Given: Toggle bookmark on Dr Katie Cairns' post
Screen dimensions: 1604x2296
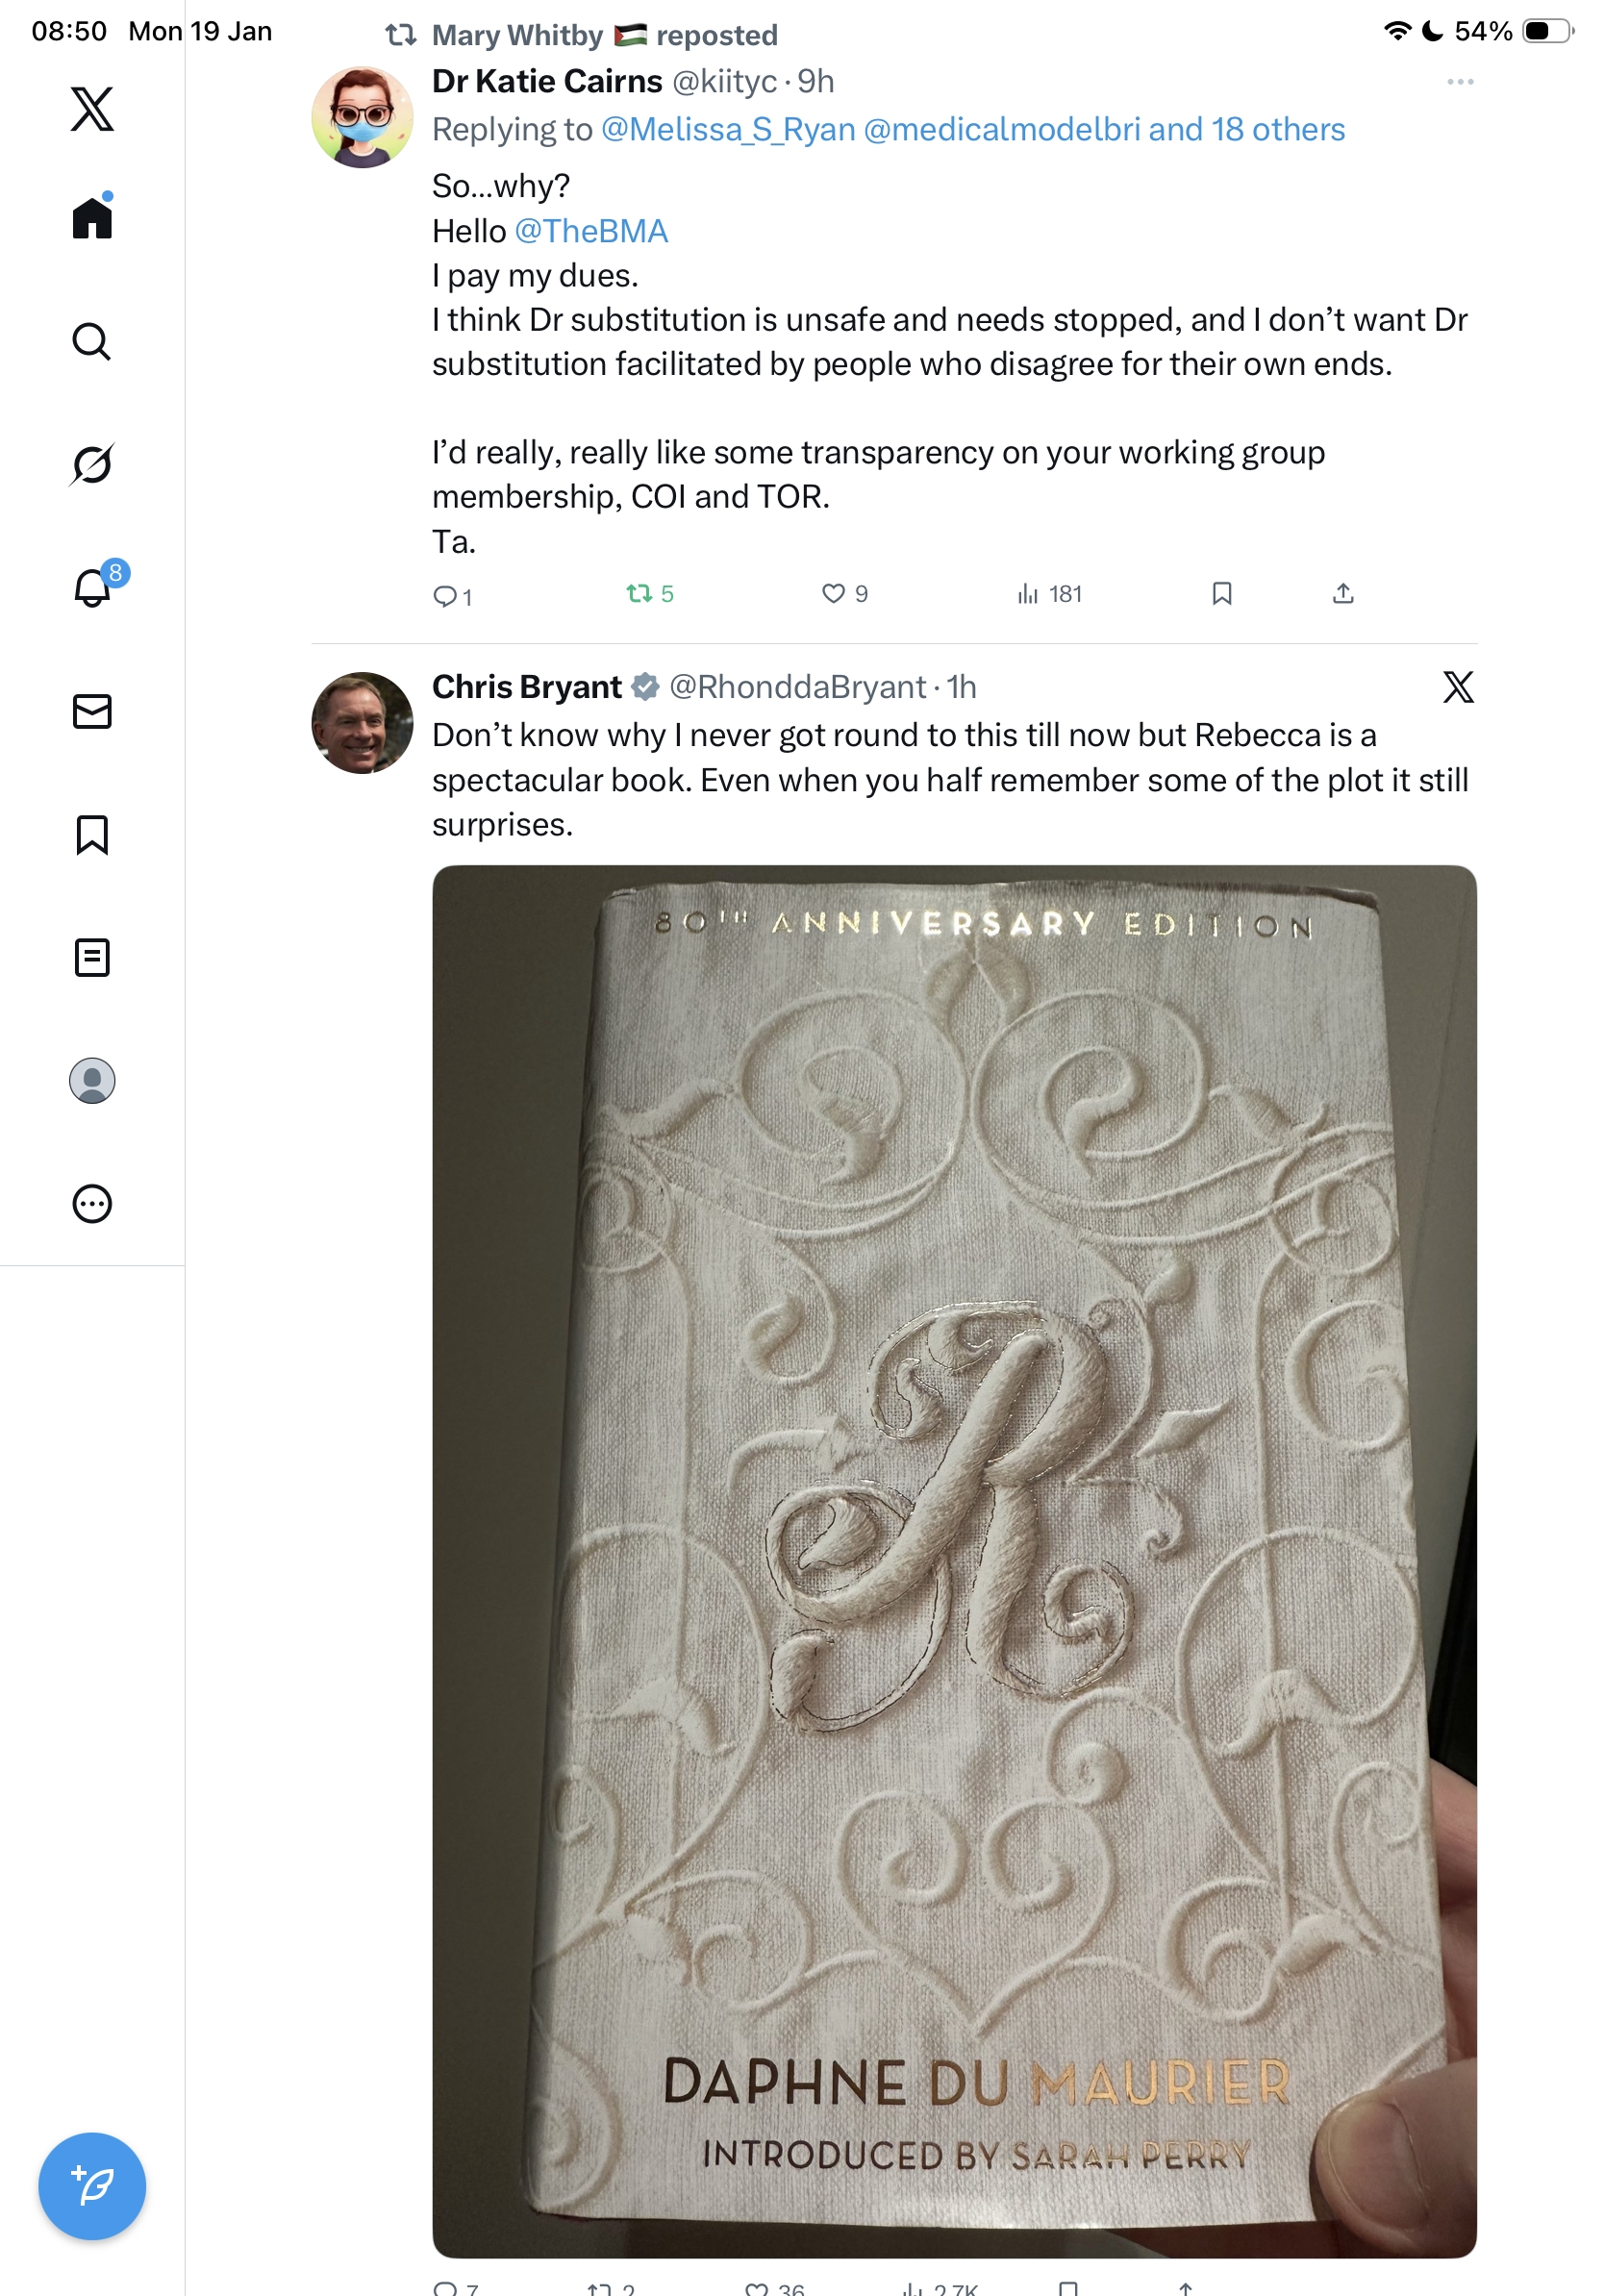Looking at the screenshot, I should point(1221,594).
